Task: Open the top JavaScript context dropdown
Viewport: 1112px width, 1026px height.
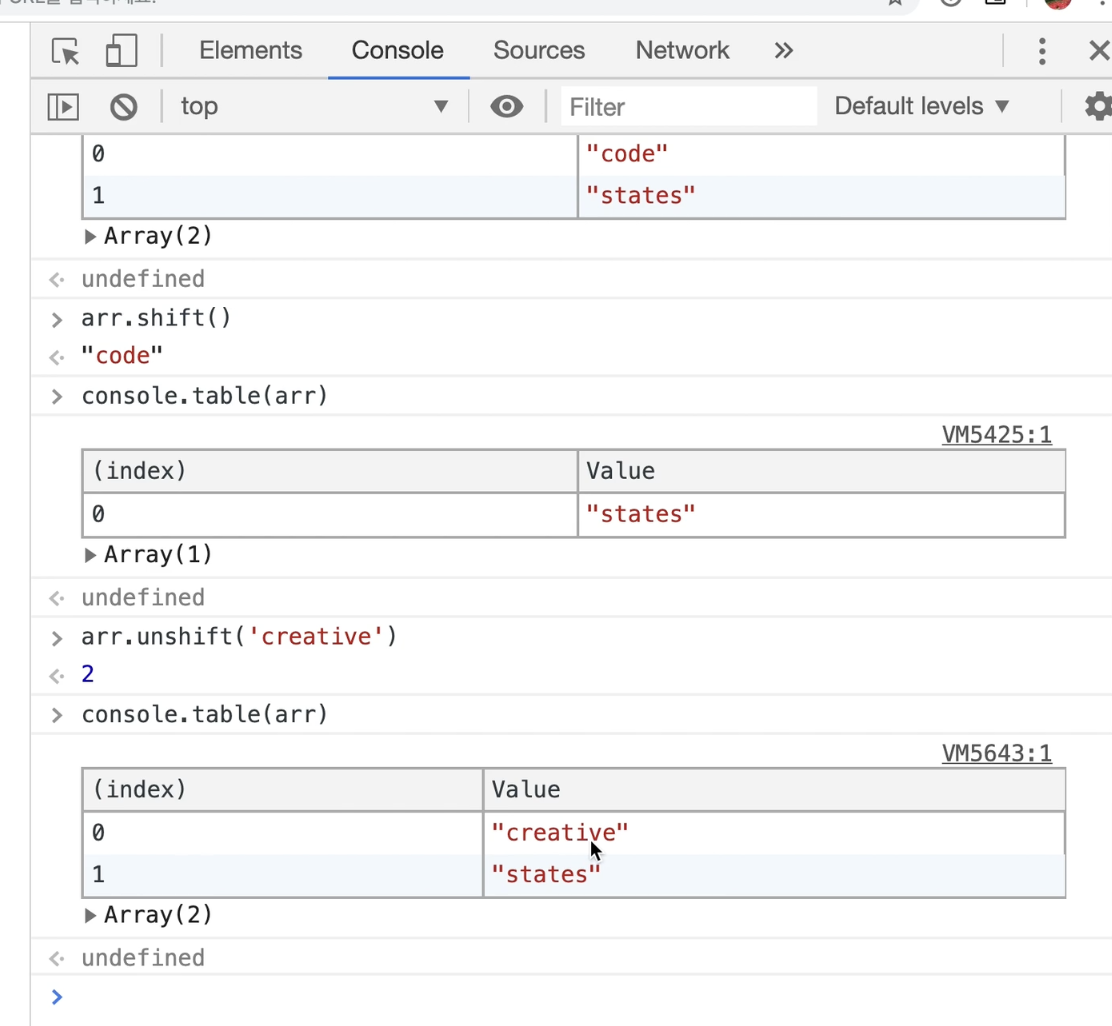Action: pos(314,106)
